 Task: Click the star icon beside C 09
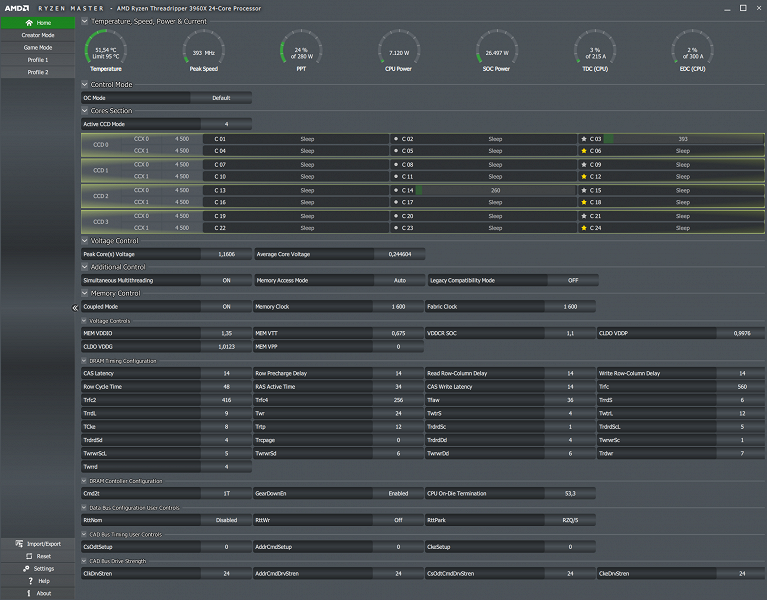click(x=584, y=165)
